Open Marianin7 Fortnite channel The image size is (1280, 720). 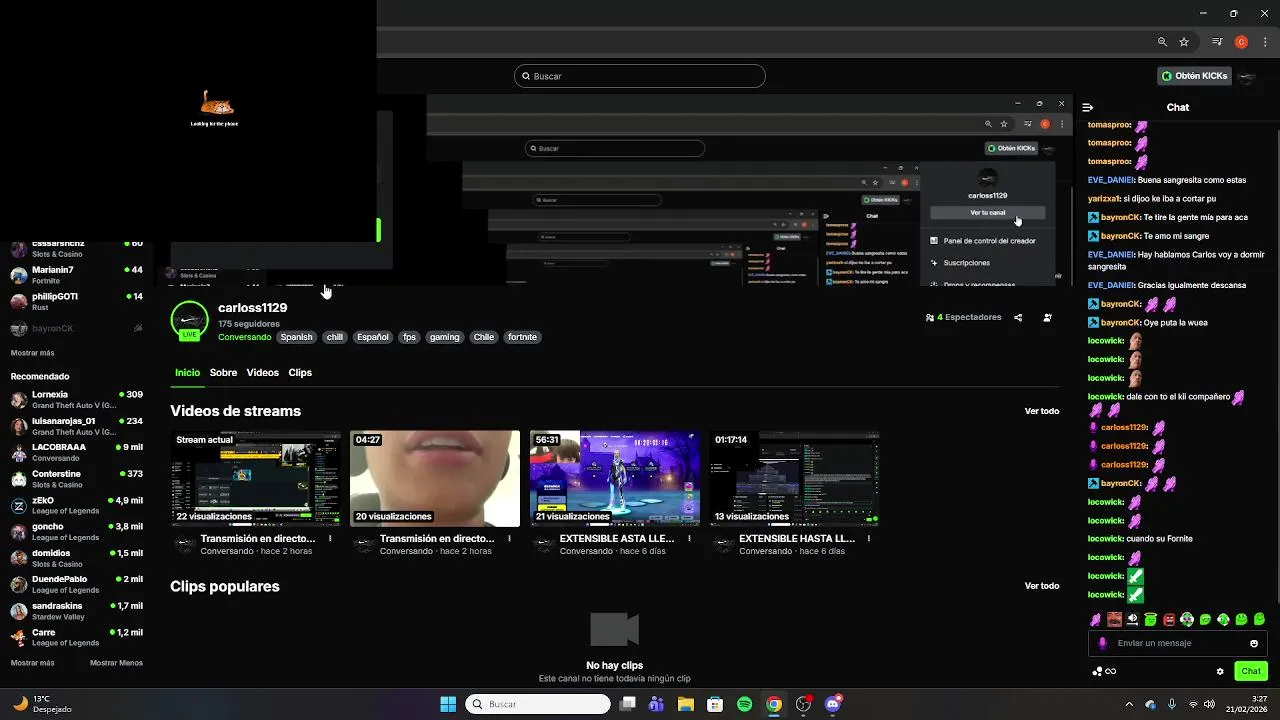76,275
